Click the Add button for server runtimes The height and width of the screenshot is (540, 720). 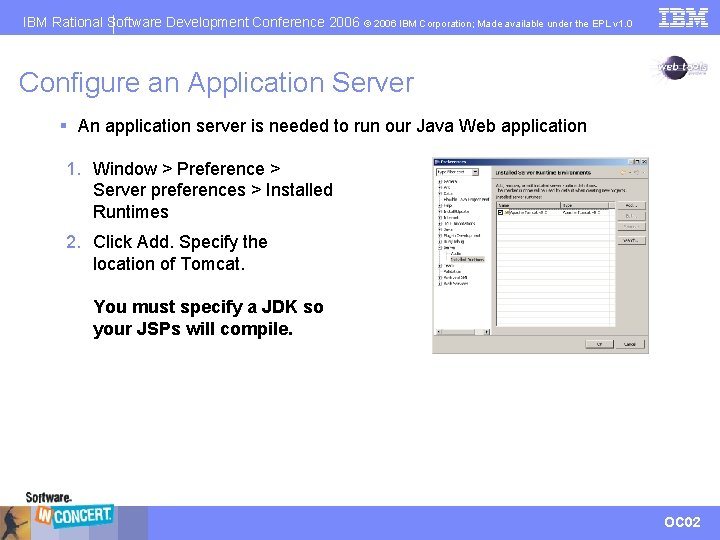[631, 206]
